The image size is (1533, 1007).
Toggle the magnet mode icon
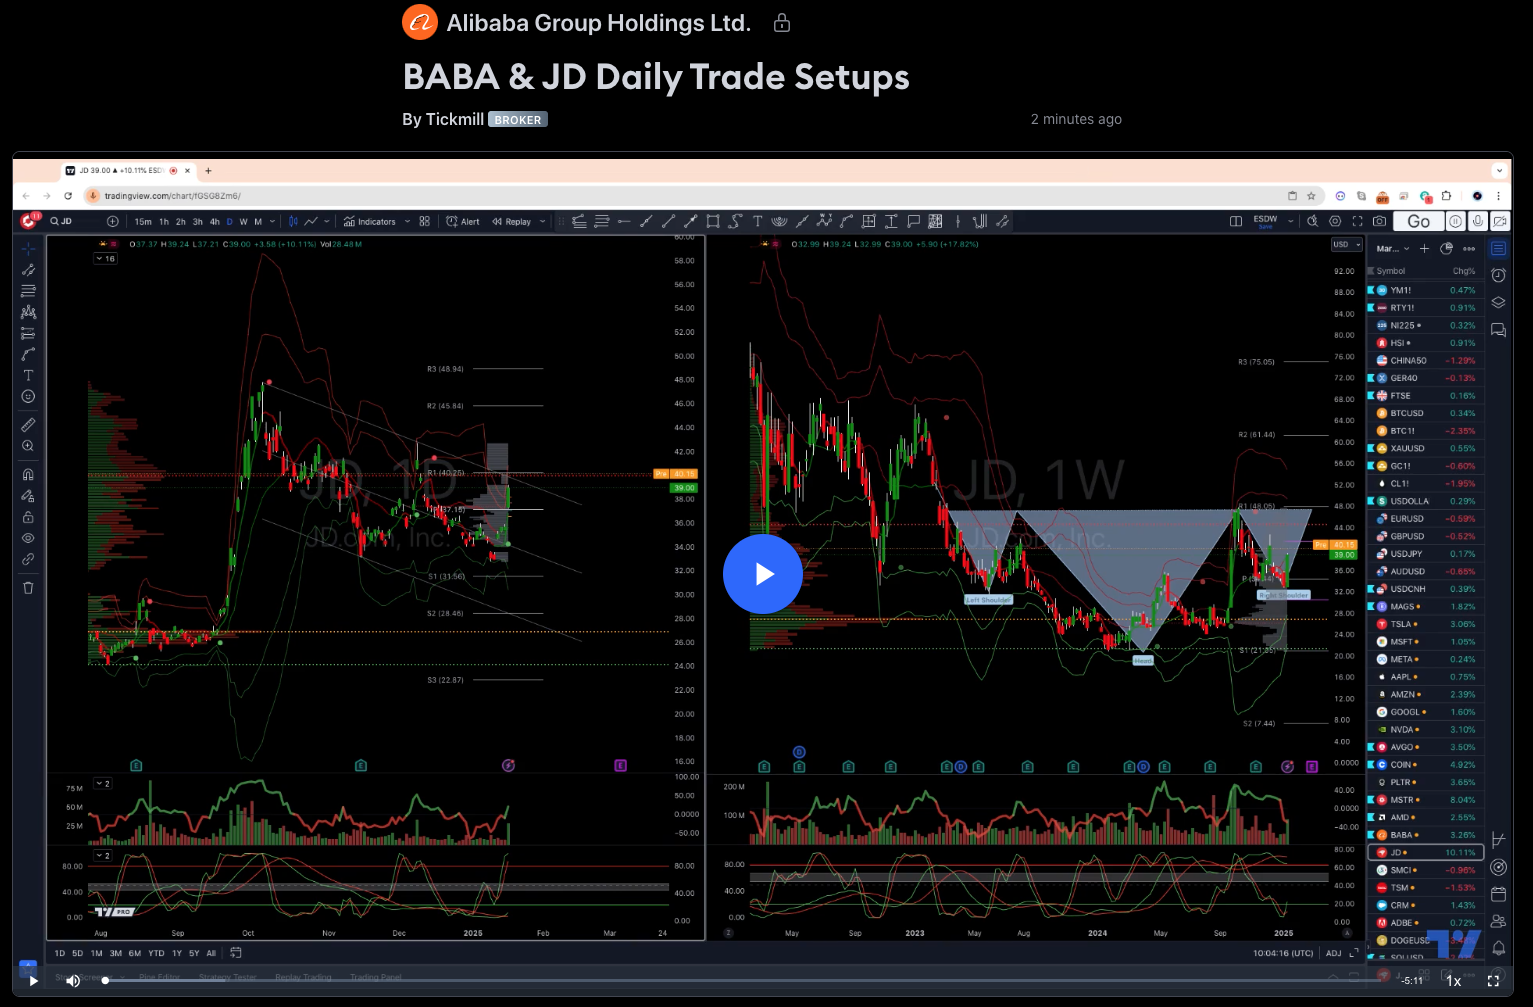tap(28, 474)
